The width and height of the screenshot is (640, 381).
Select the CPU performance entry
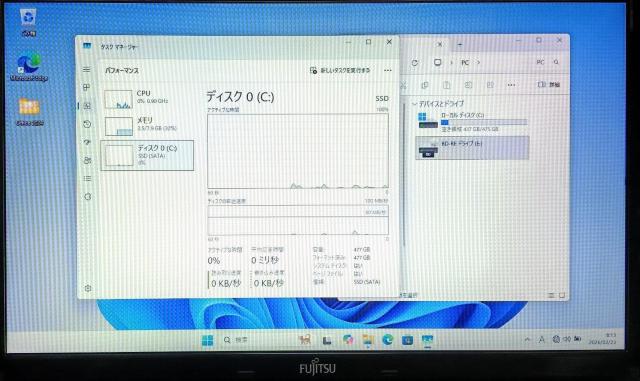[147, 99]
